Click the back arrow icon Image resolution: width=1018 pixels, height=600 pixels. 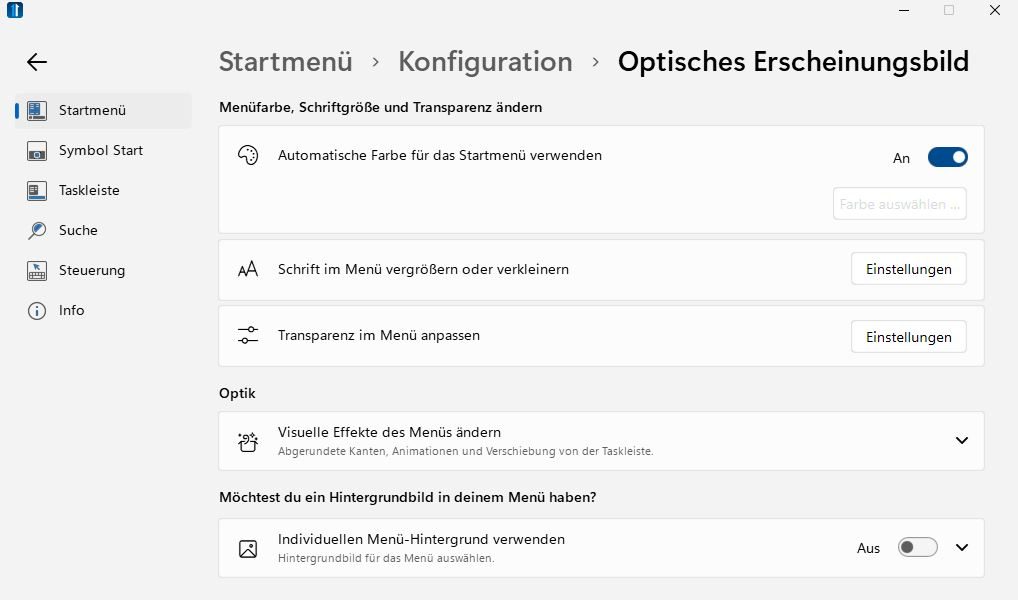(x=37, y=62)
